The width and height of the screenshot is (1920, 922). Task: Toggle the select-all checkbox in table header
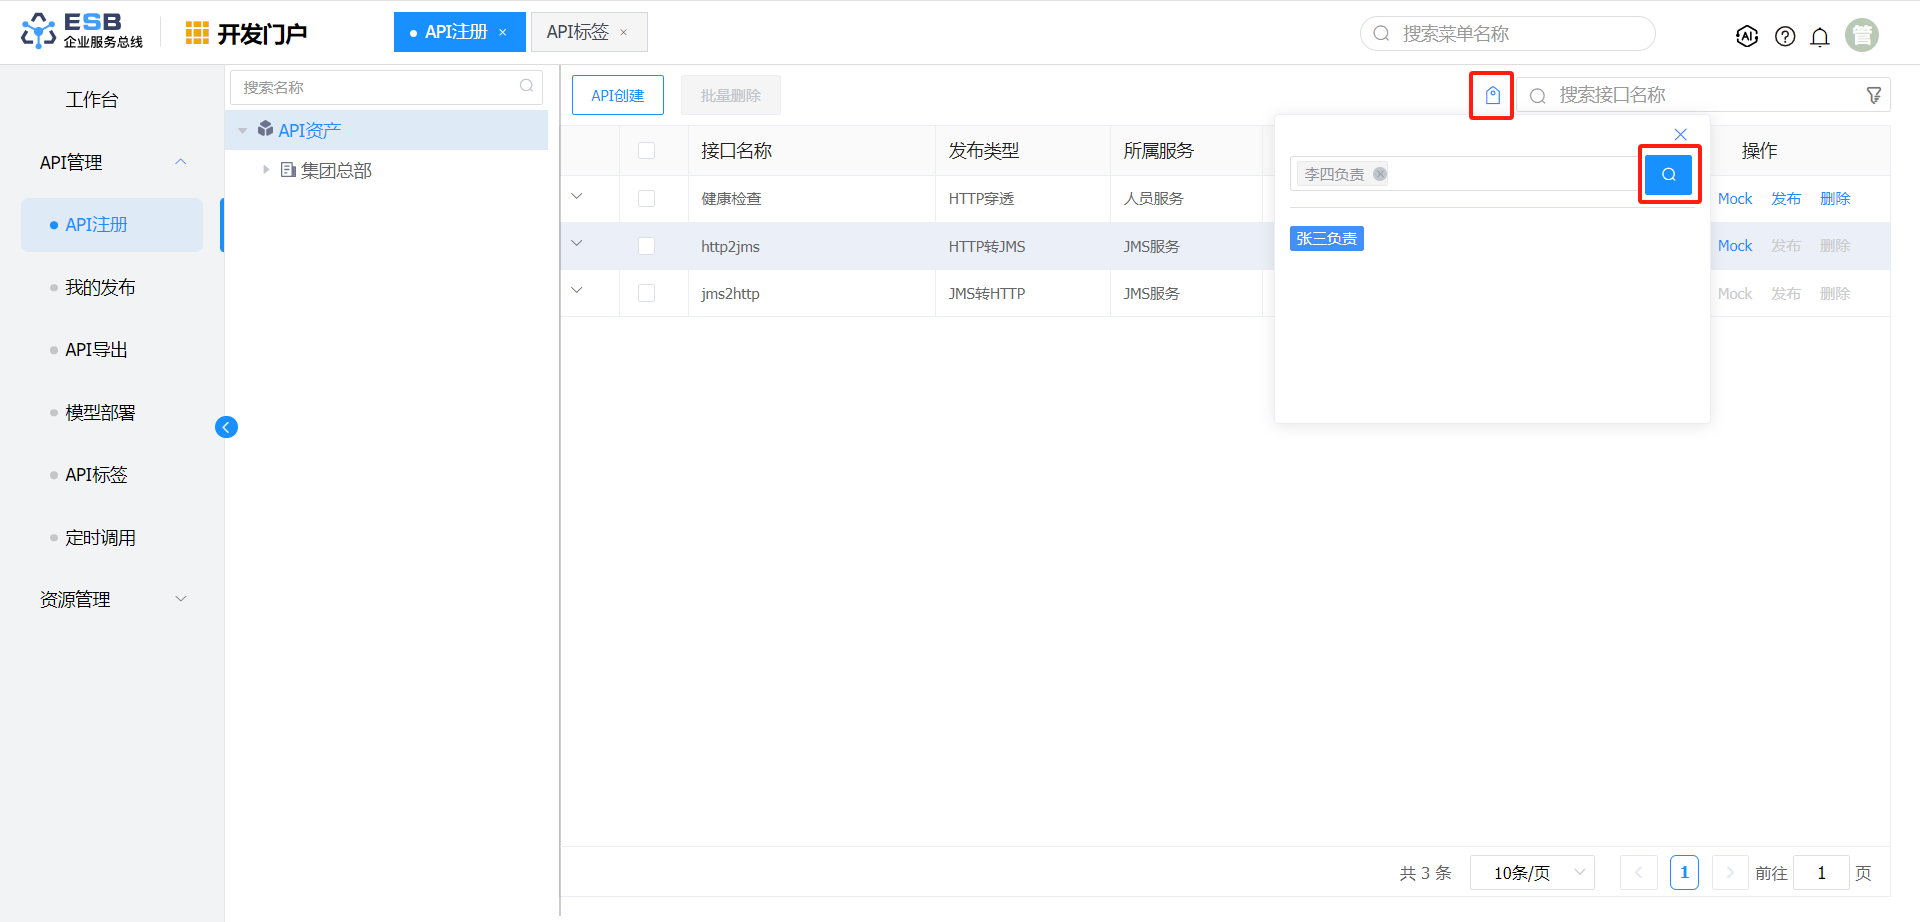click(646, 150)
